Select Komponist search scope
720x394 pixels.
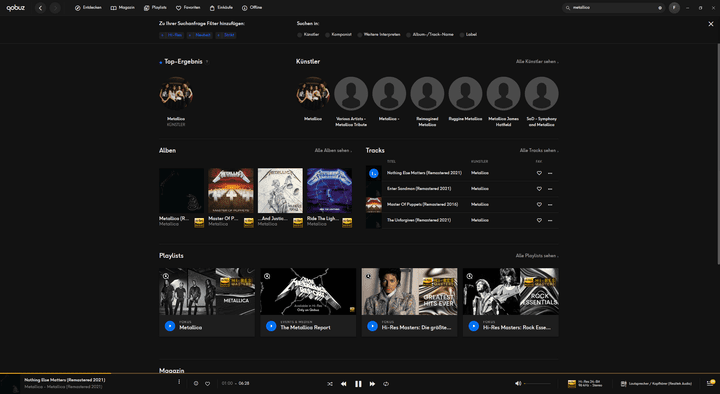338,34
